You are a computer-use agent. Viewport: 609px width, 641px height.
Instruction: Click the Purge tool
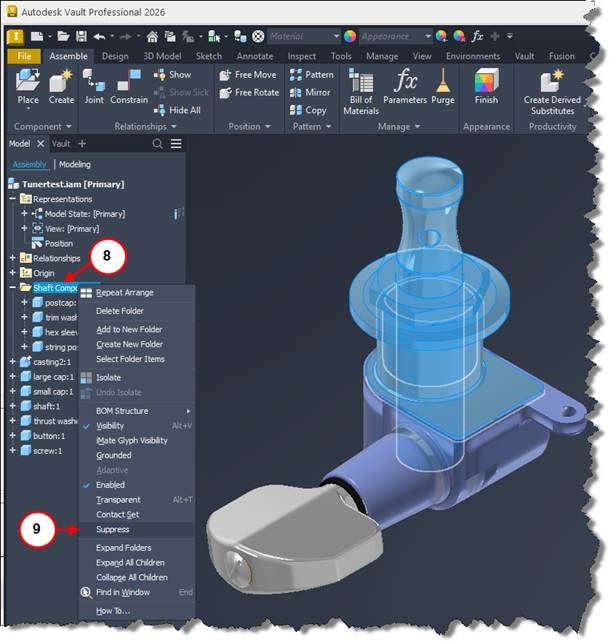click(443, 86)
